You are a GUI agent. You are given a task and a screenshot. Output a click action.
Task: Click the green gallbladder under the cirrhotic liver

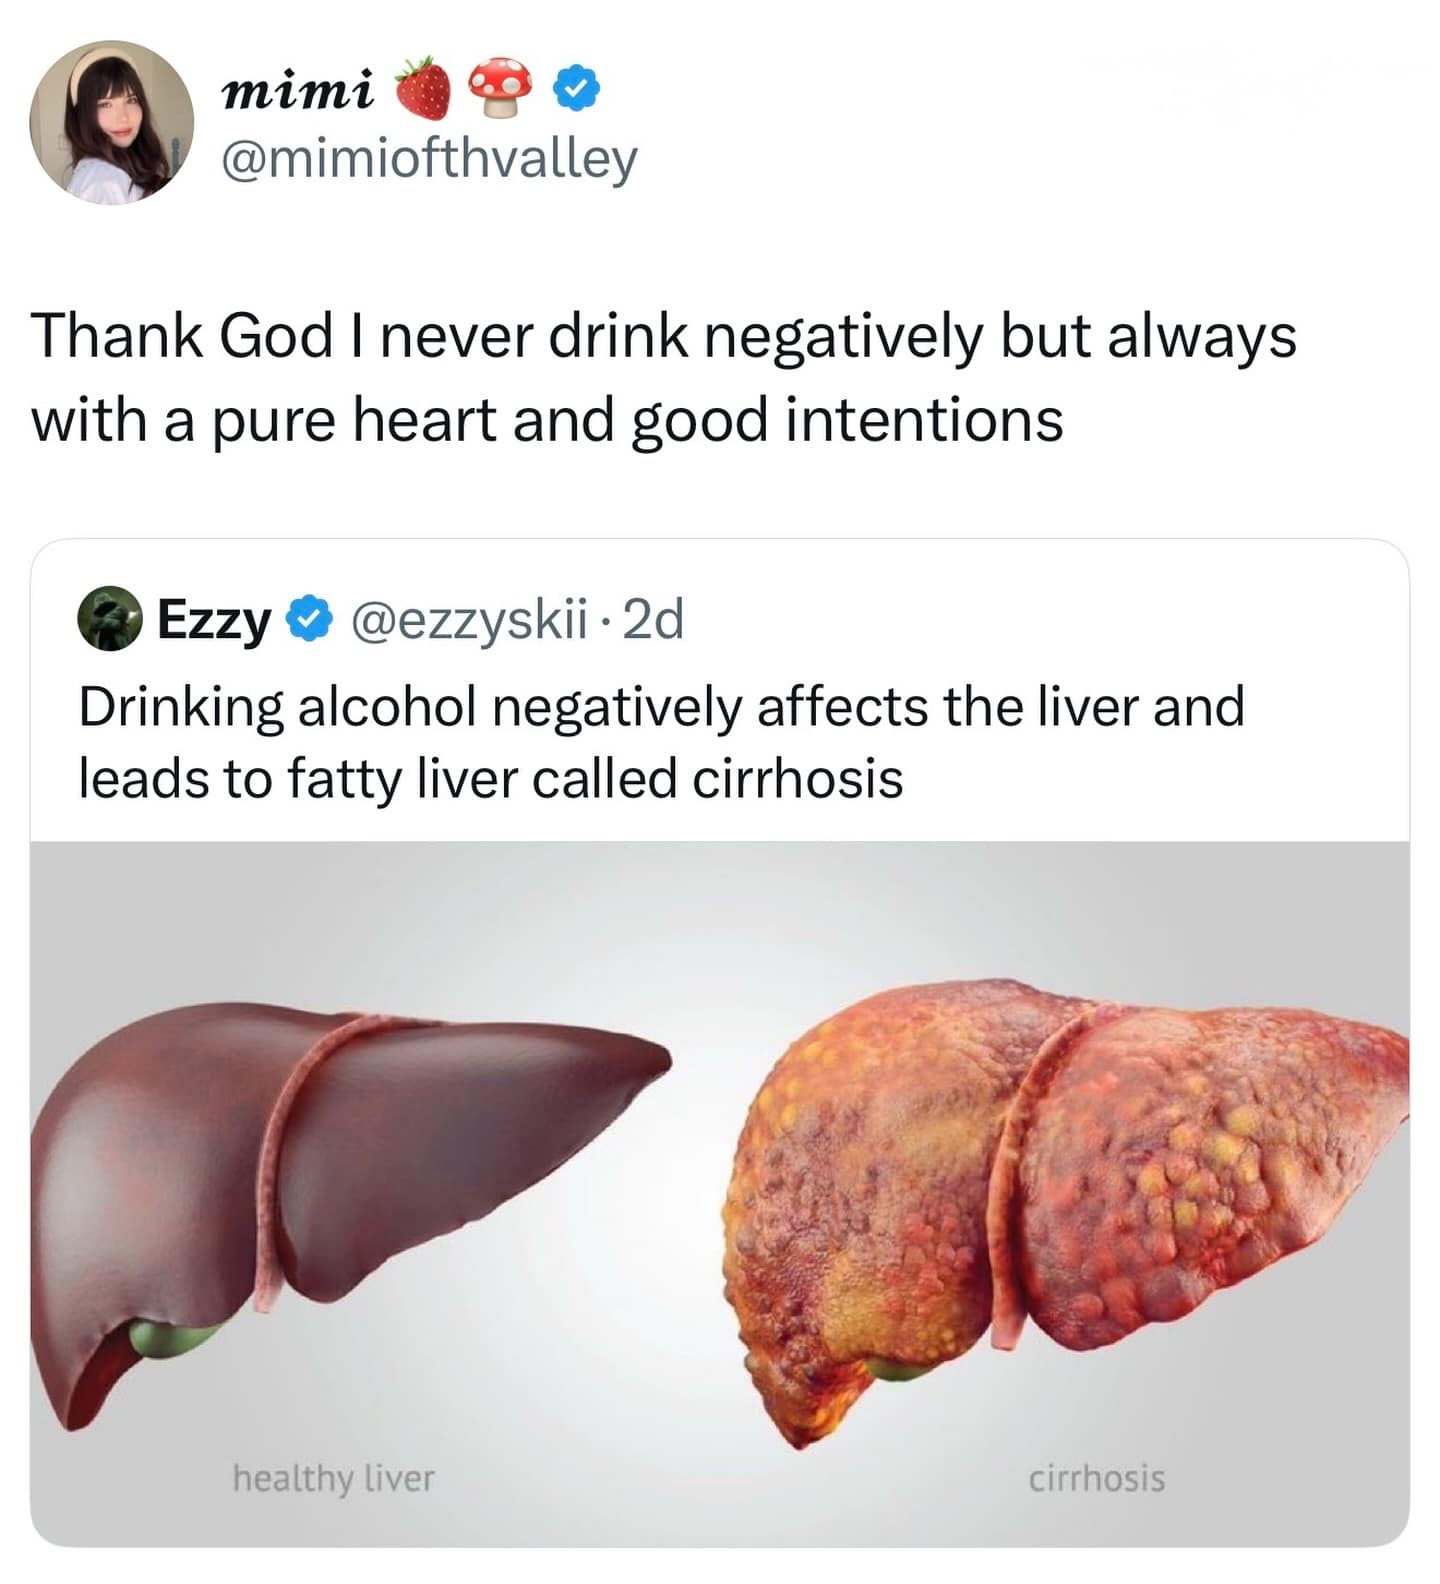point(897,1367)
